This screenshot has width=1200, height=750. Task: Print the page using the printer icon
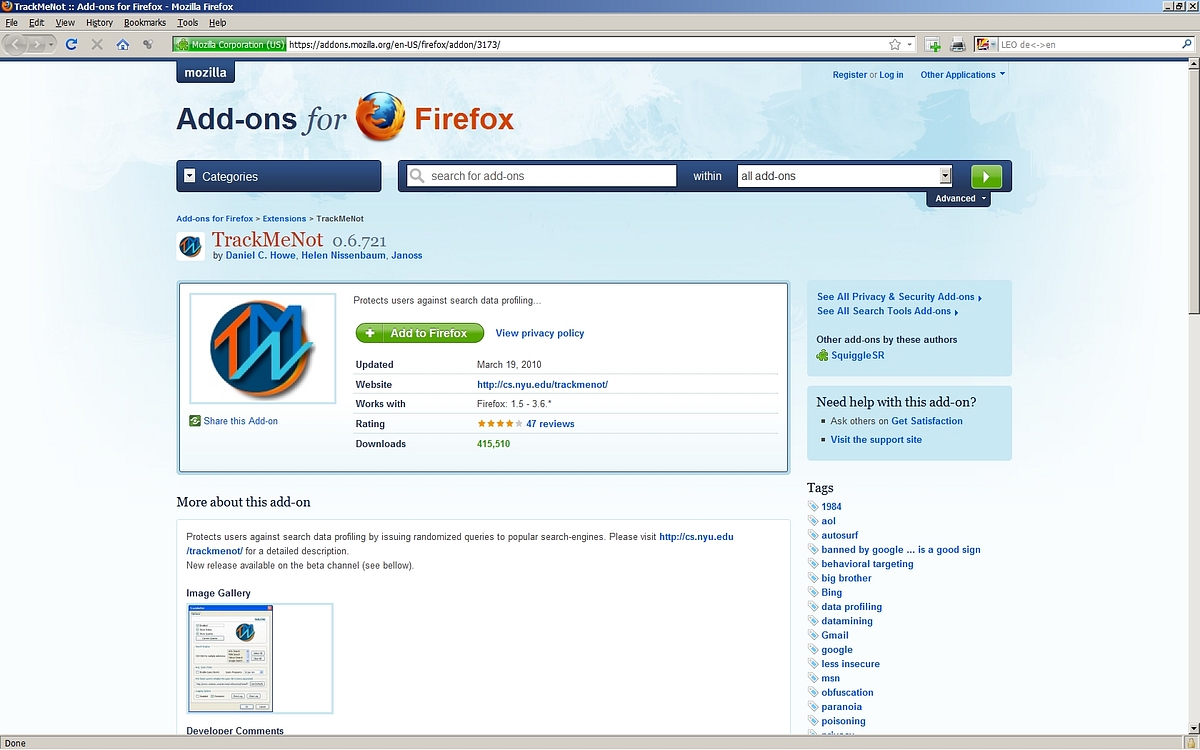956,44
